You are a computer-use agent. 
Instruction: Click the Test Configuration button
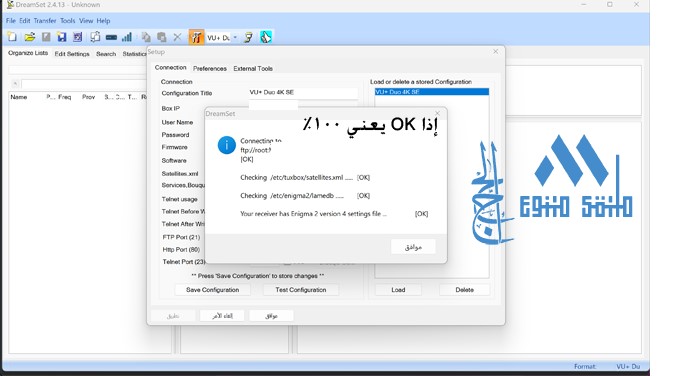click(301, 290)
